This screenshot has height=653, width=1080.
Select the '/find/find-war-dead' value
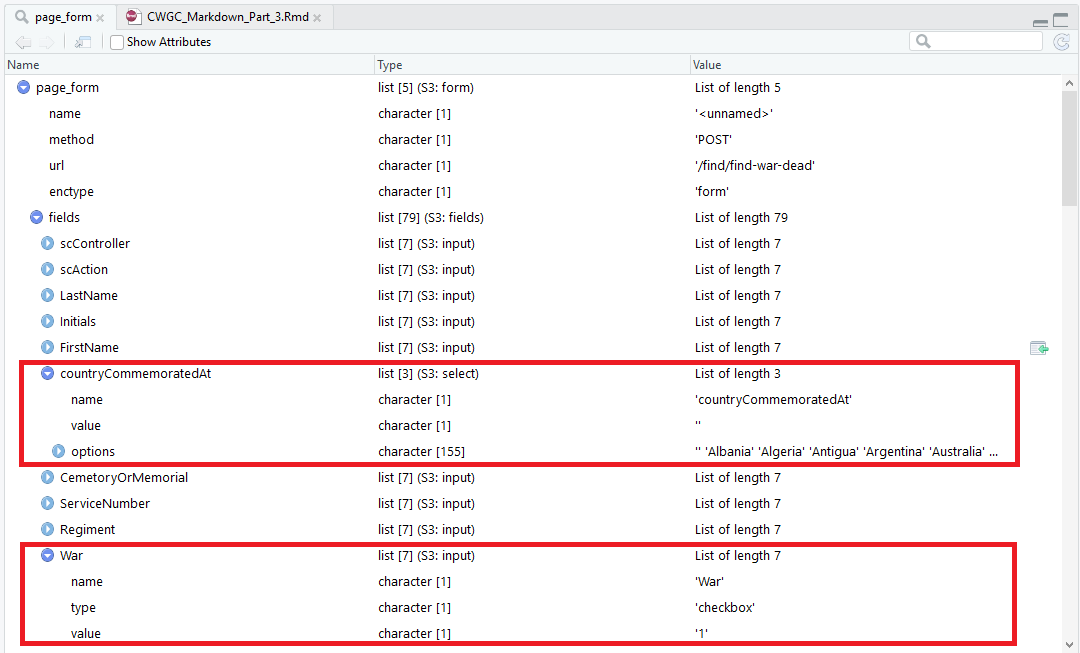tap(754, 166)
